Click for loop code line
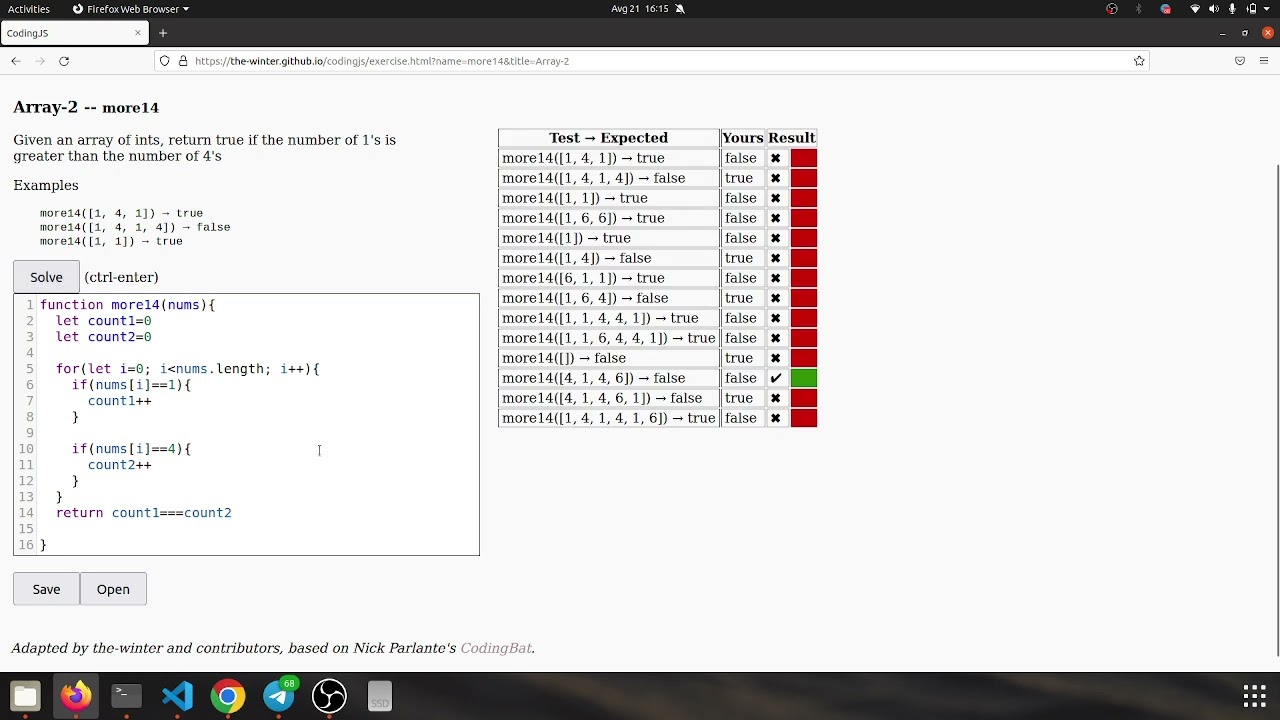This screenshot has height=720, width=1280. pyautogui.click(x=188, y=369)
